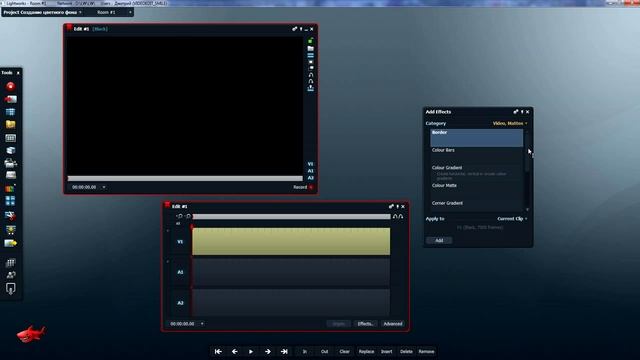Click the Remove button in transport bar
Screen dimensions: 640x360
click(427, 351)
